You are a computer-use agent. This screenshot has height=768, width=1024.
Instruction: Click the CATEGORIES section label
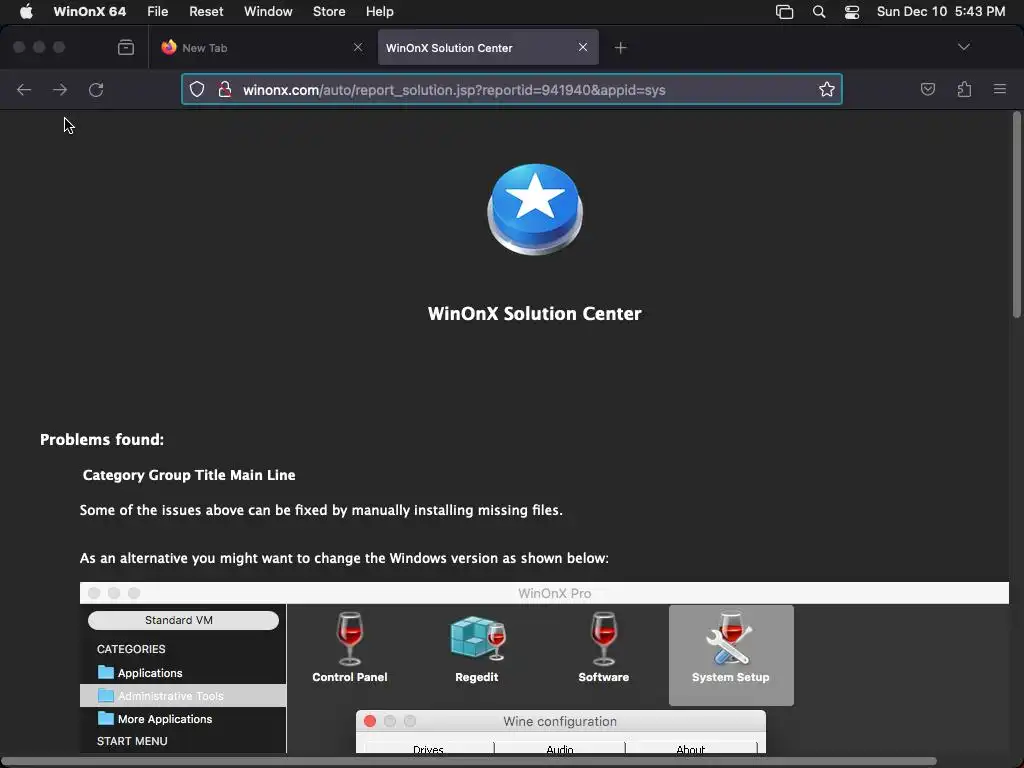(x=131, y=649)
